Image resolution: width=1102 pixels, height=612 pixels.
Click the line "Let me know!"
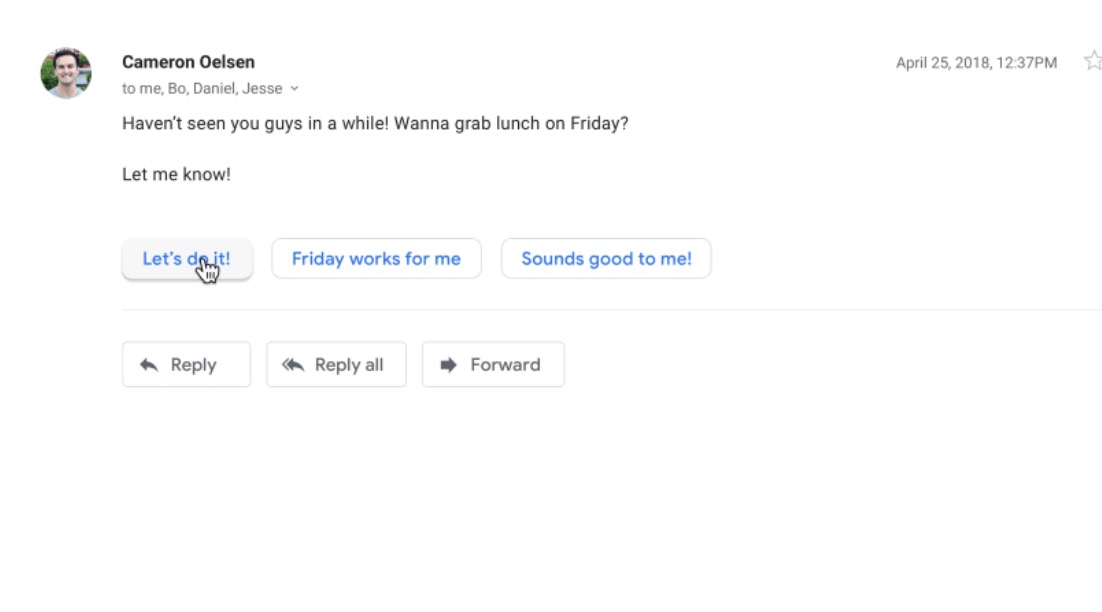pyautogui.click(x=176, y=174)
